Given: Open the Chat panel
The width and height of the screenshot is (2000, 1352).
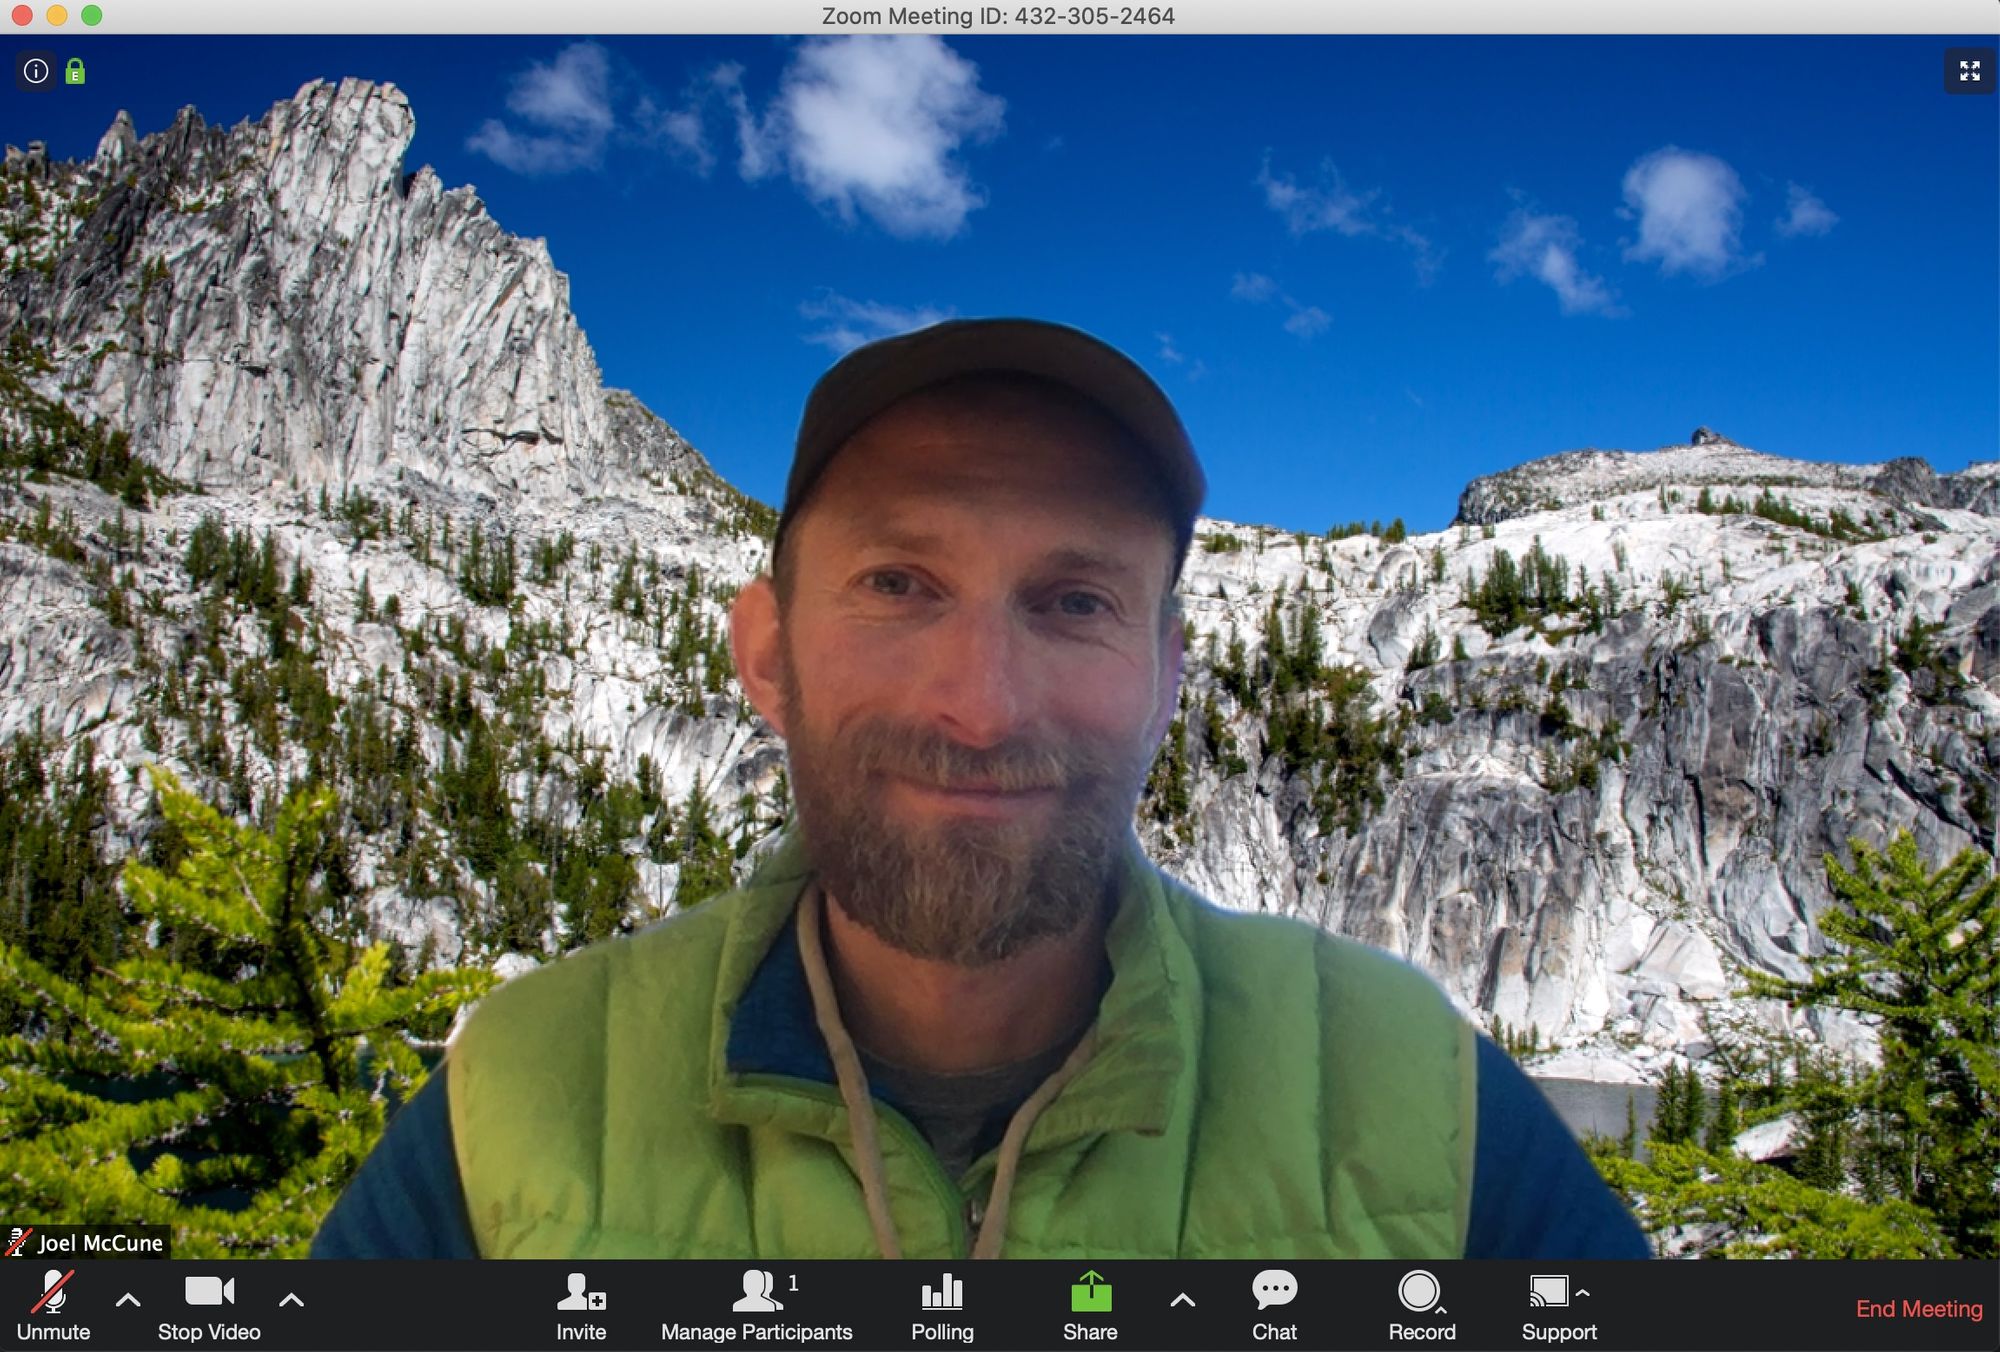Looking at the screenshot, I should click(1274, 1305).
